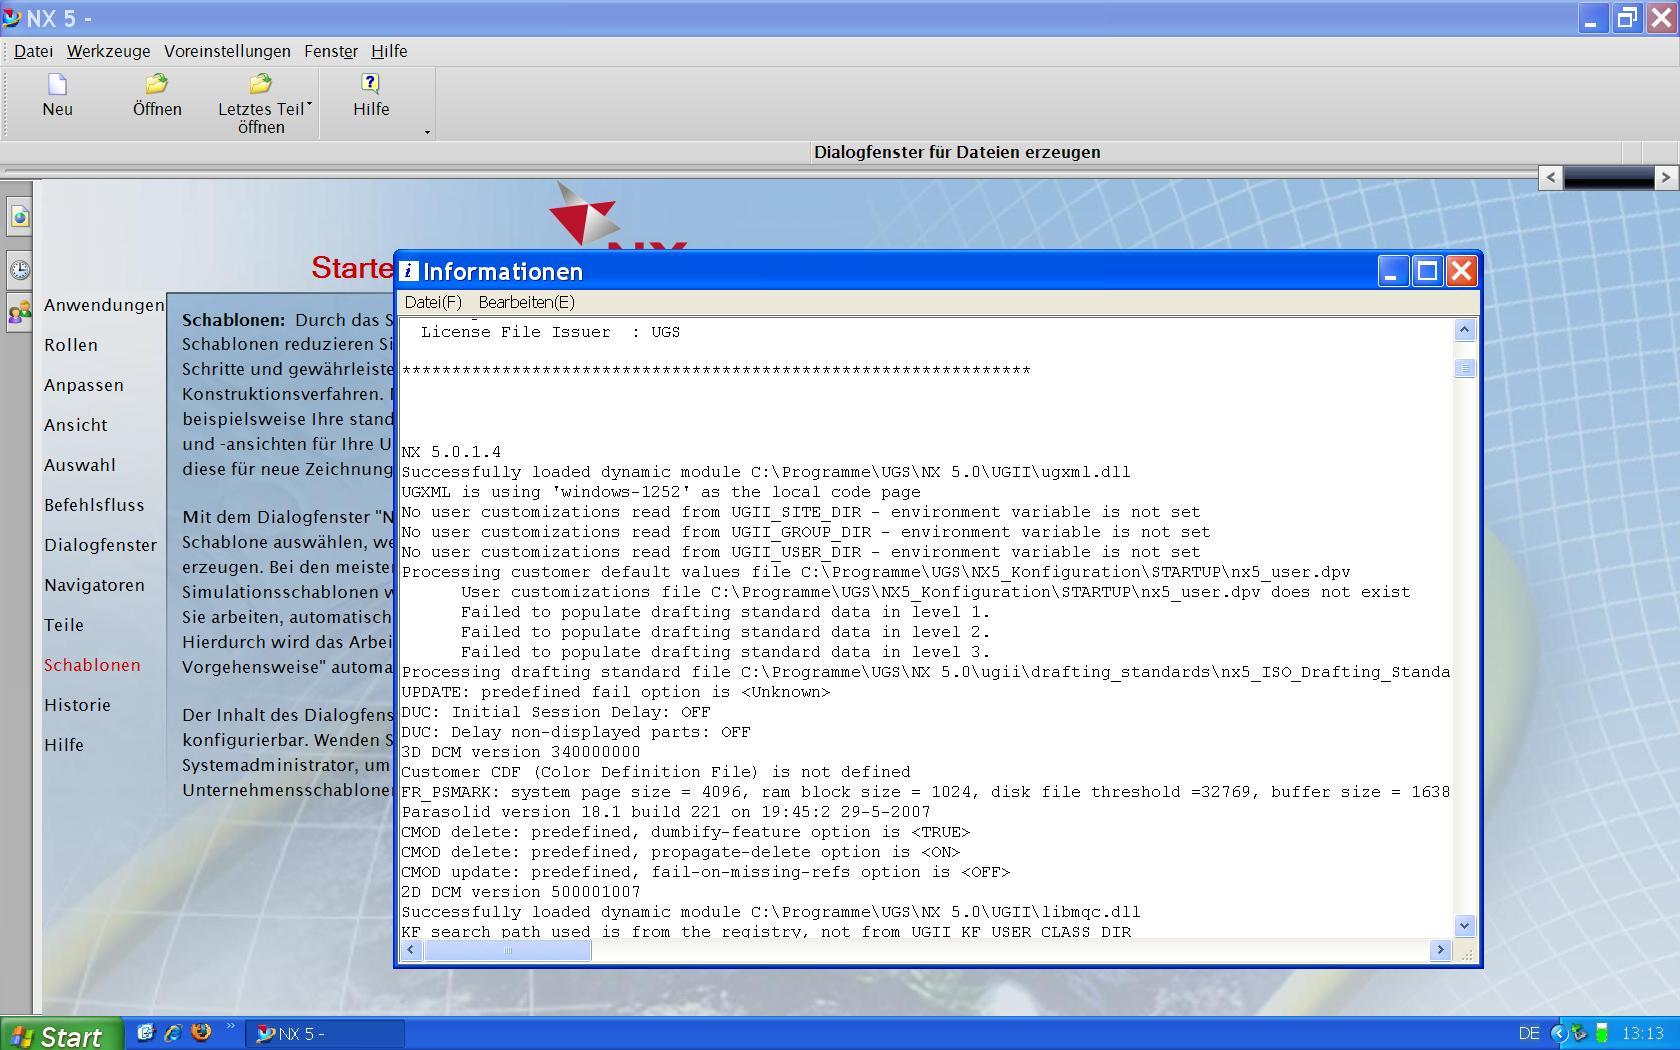Launch Firefox quick launch icon
Screen dimensions: 1680x1050
coord(201,1033)
